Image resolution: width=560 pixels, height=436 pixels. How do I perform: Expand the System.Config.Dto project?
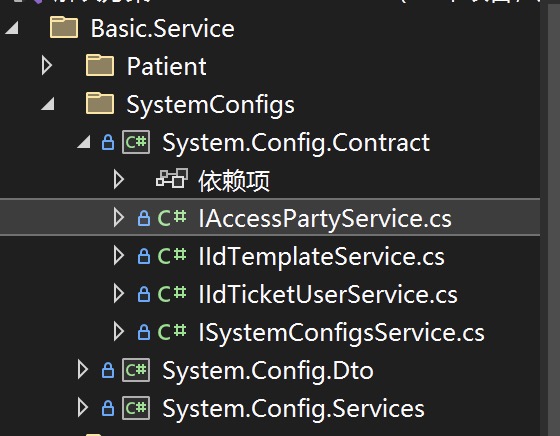click(82, 370)
